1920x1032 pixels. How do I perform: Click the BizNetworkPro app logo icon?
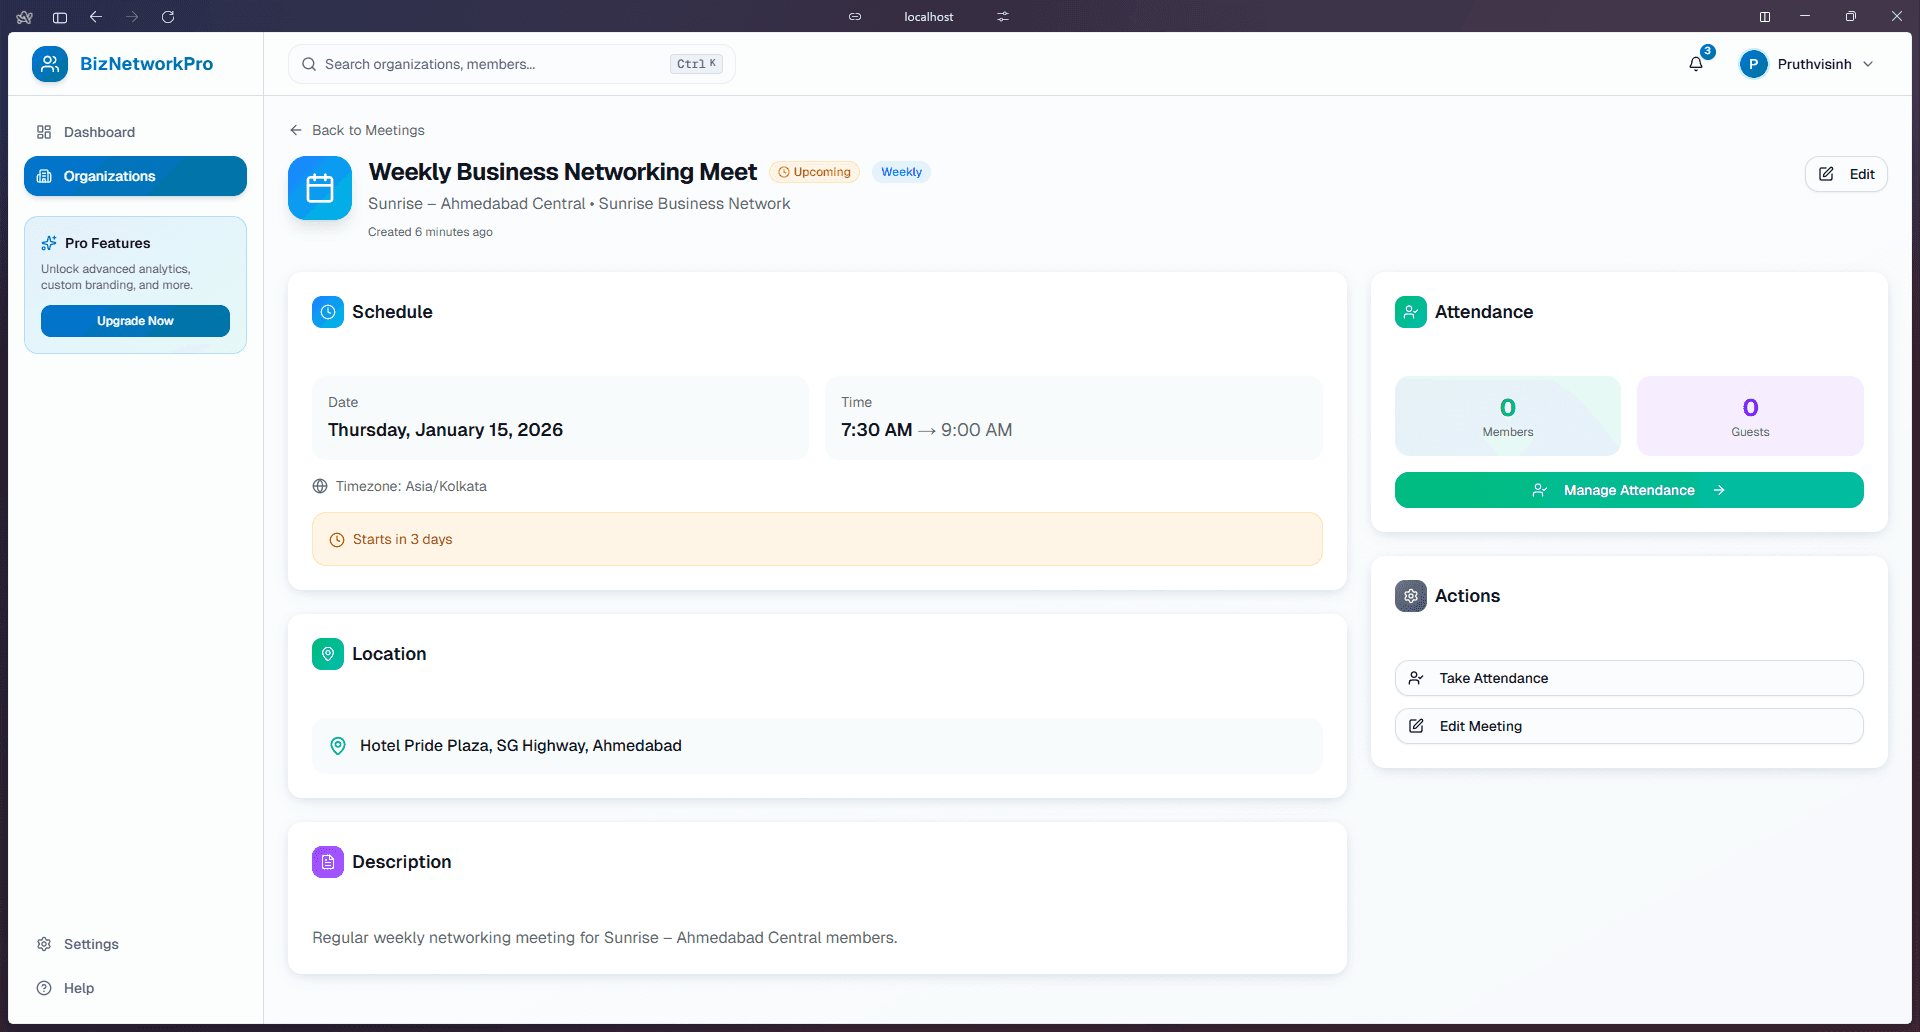50,63
